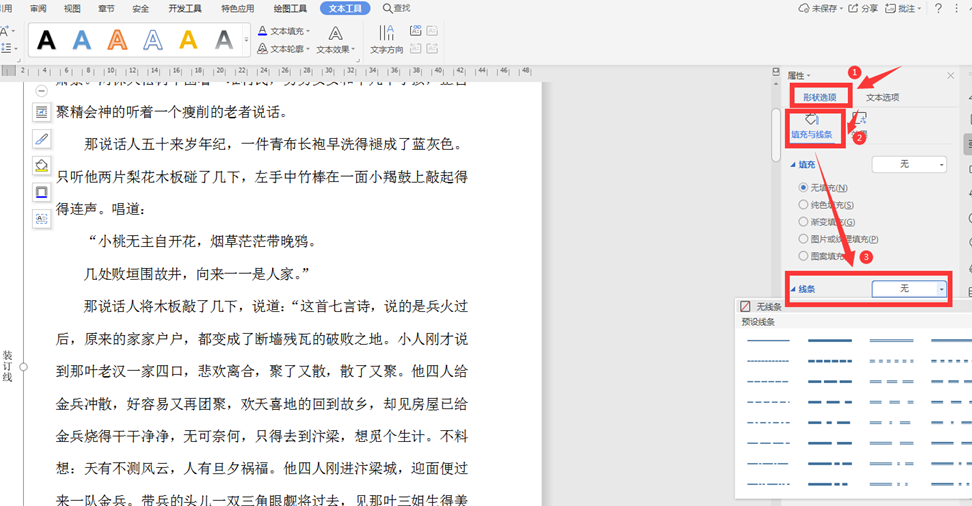Open the 安全 security tab
The width and height of the screenshot is (972, 506).
click(x=141, y=8)
